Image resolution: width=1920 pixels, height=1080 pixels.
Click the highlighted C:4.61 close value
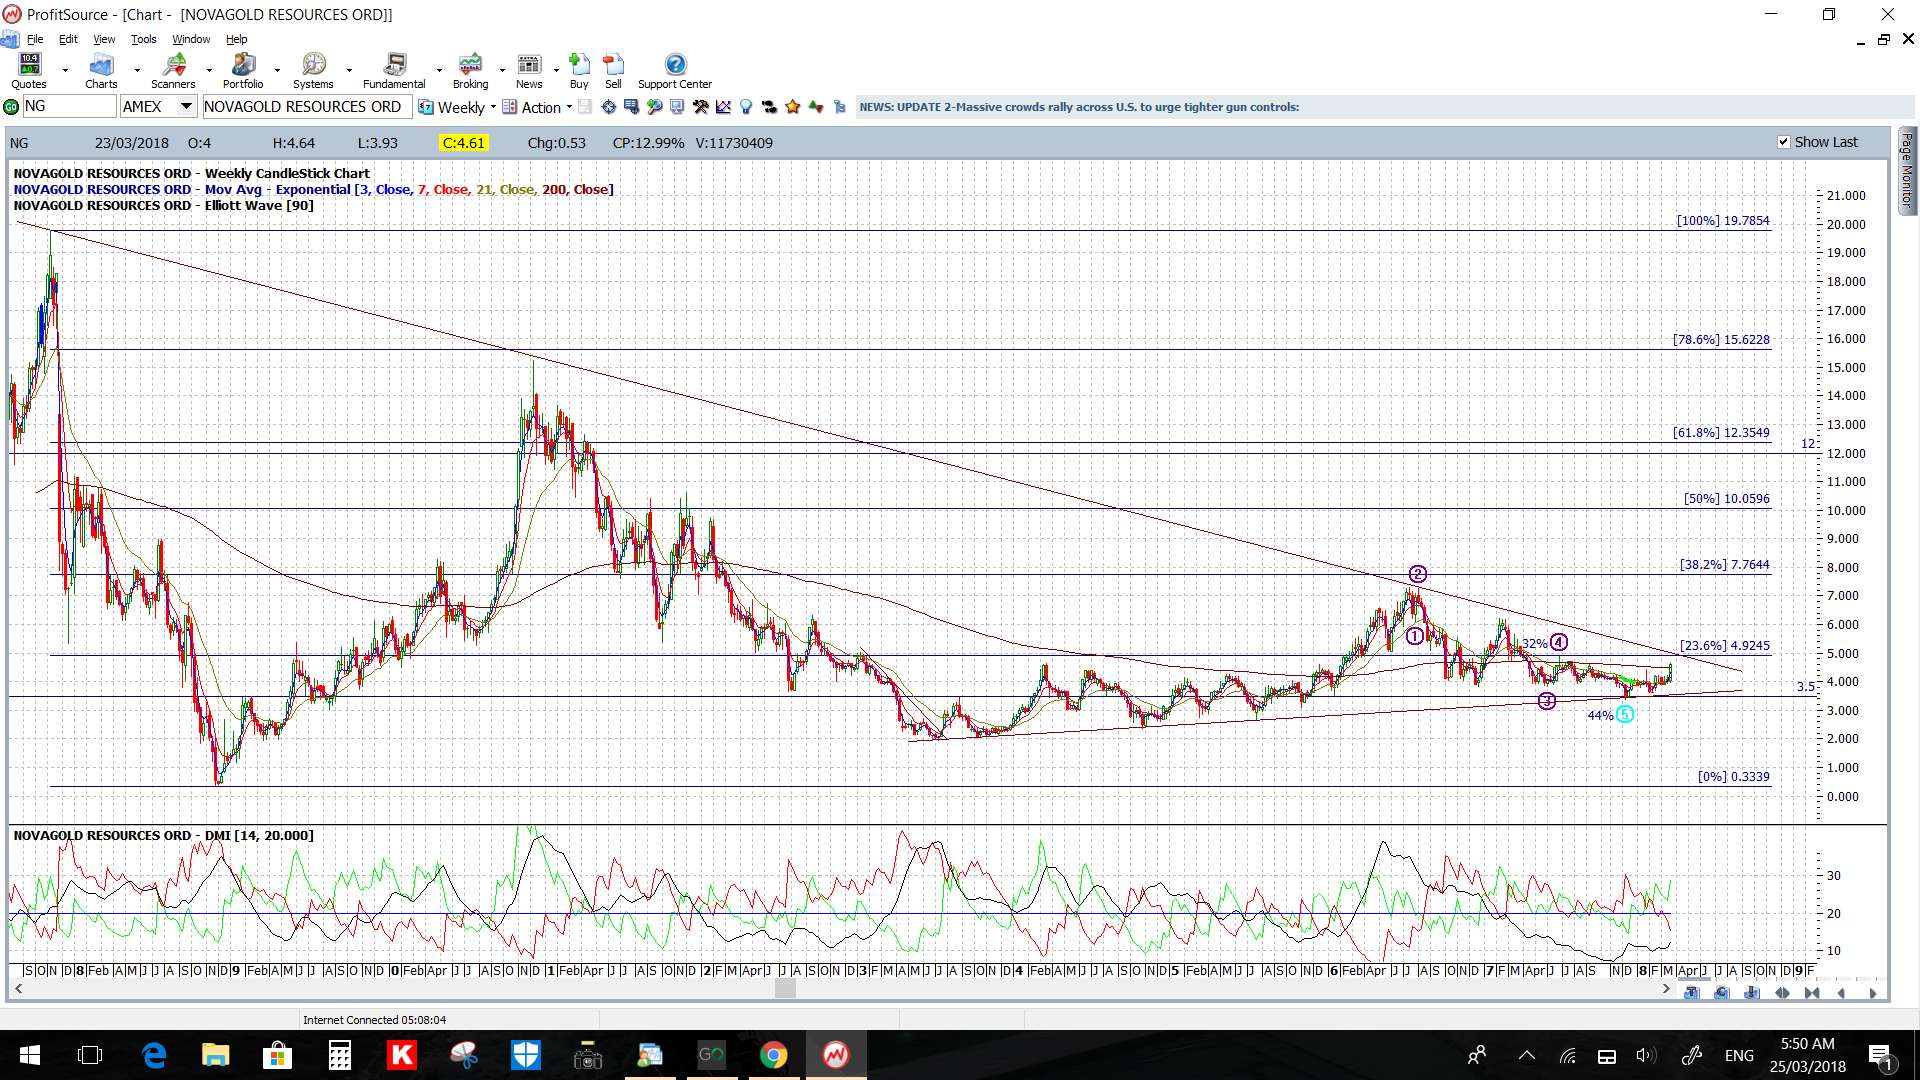pyautogui.click(x=464, y=143)
